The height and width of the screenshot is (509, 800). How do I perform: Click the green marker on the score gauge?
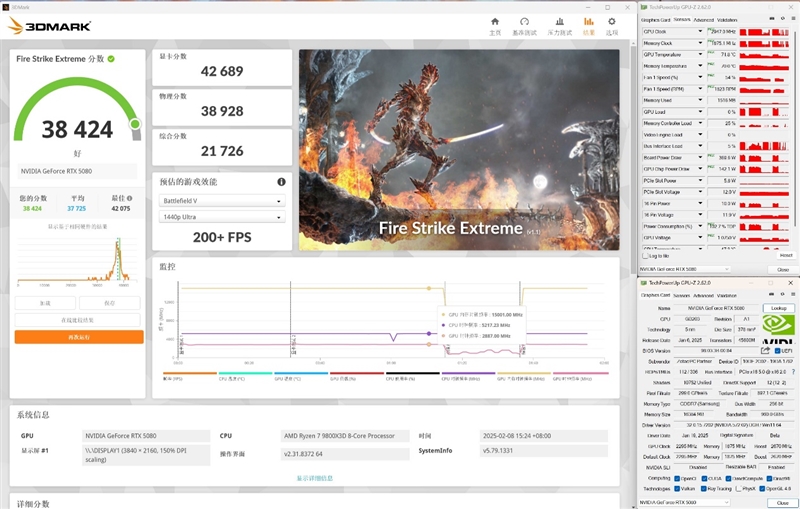click(135, 124)
